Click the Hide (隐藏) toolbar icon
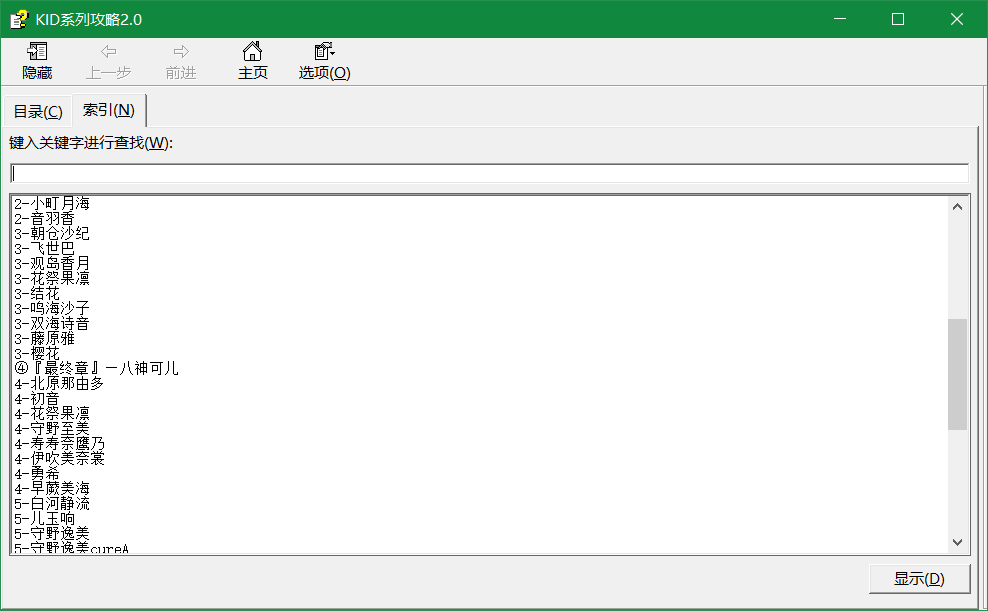Screen dimensions: 988x611 pyautogui.click(x=37, y=52)
